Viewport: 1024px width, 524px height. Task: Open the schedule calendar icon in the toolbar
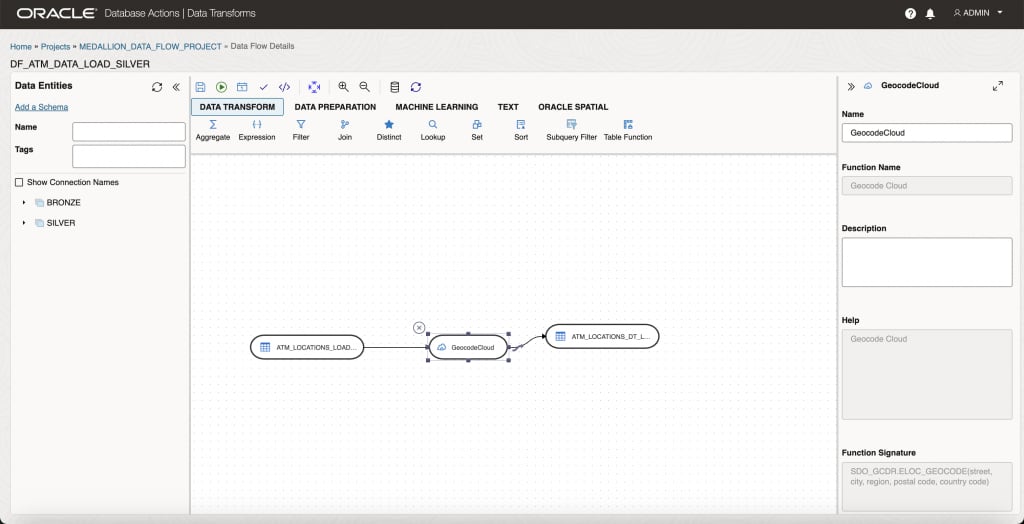(x=242, y=87)
